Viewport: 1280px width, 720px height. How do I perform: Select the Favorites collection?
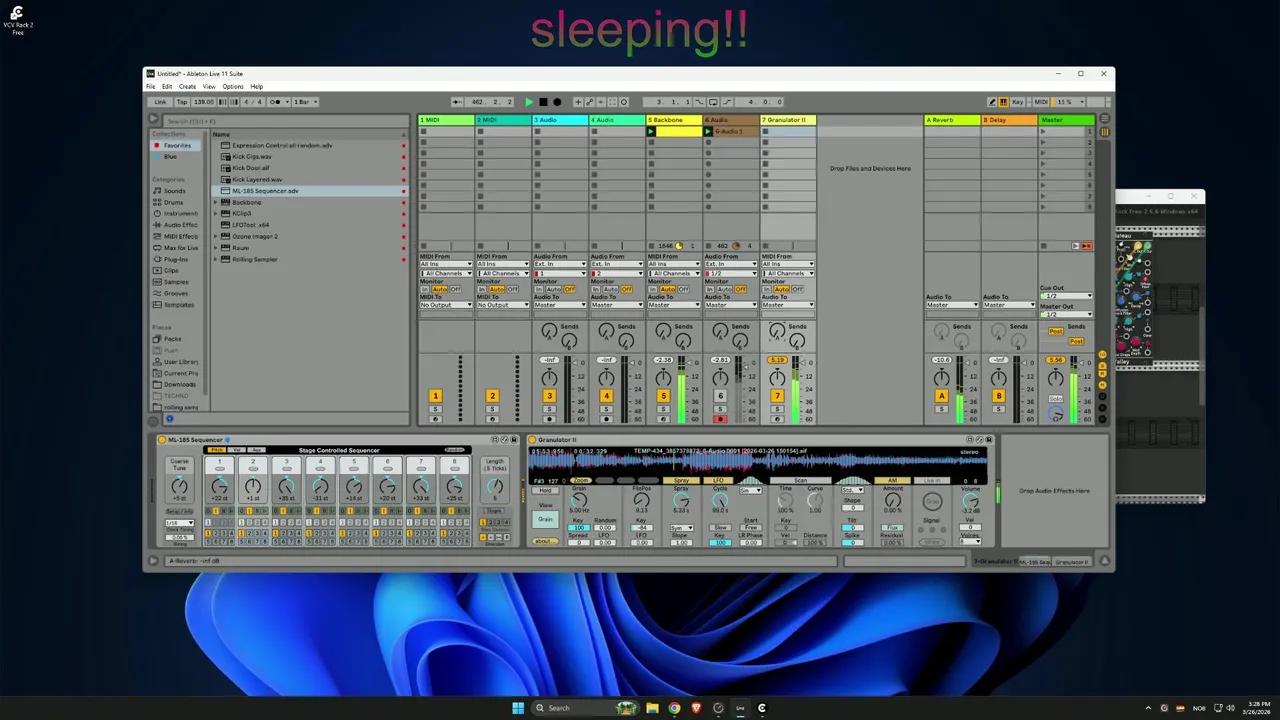[x=177, y=145]
